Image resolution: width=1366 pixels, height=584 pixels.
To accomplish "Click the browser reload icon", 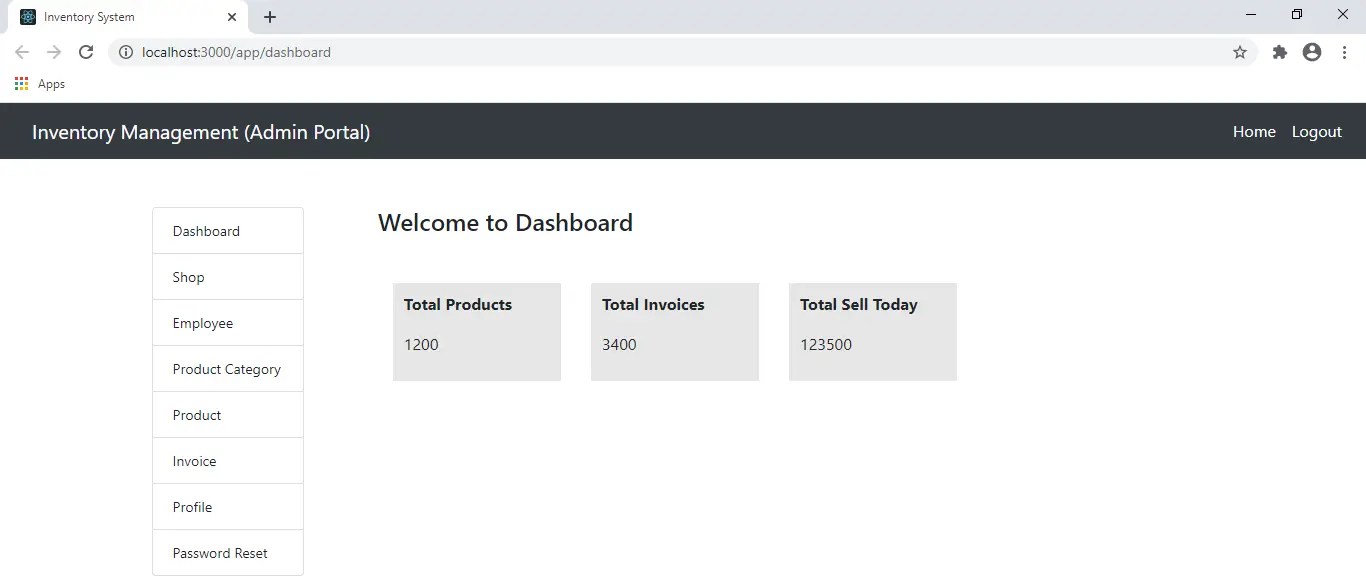I will (x=86, y=52).
